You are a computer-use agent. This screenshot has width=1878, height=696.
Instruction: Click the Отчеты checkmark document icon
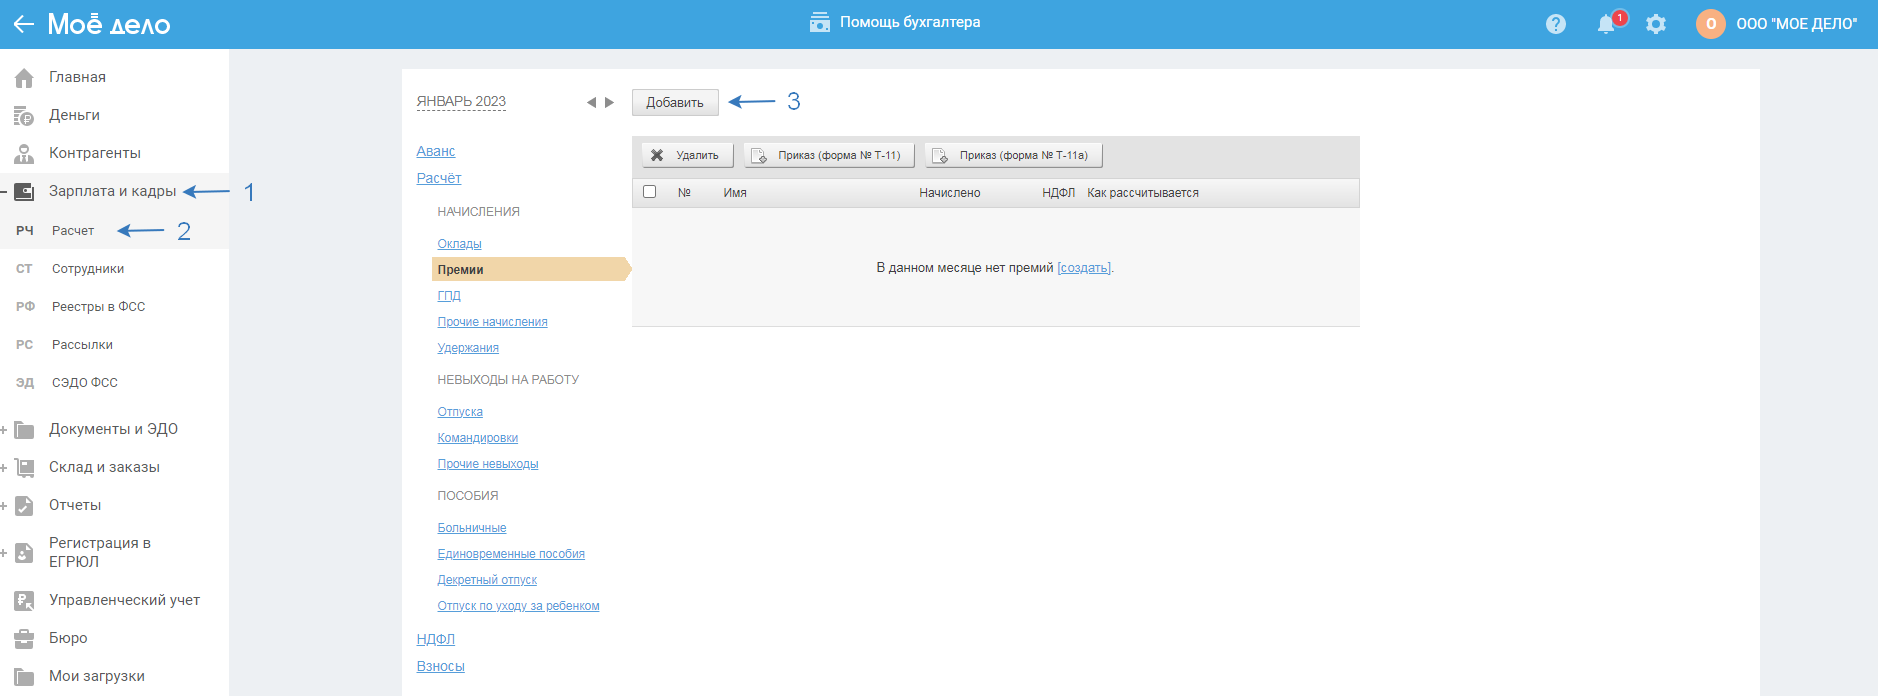(24, 505)
